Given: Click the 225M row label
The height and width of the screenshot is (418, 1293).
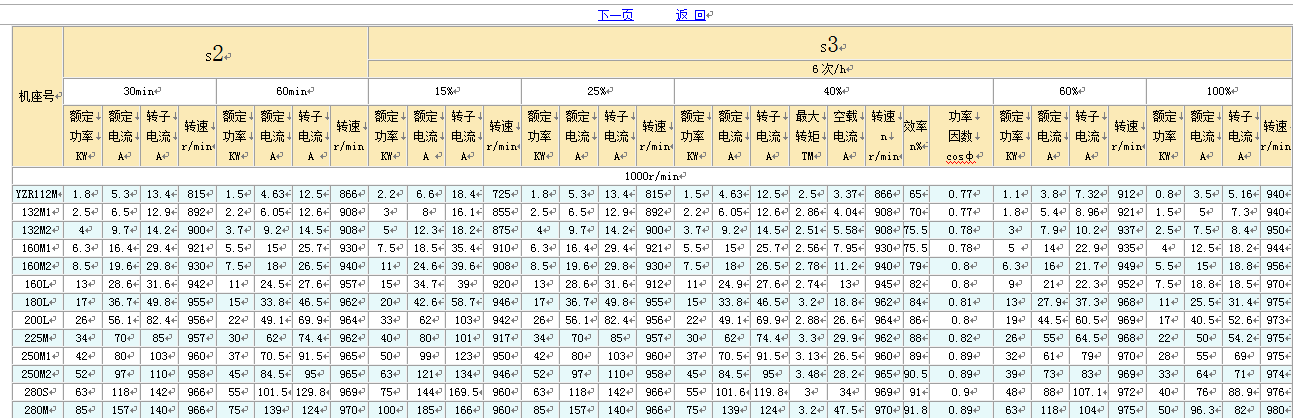Looking at the screenshot, I should click(38, 338).
